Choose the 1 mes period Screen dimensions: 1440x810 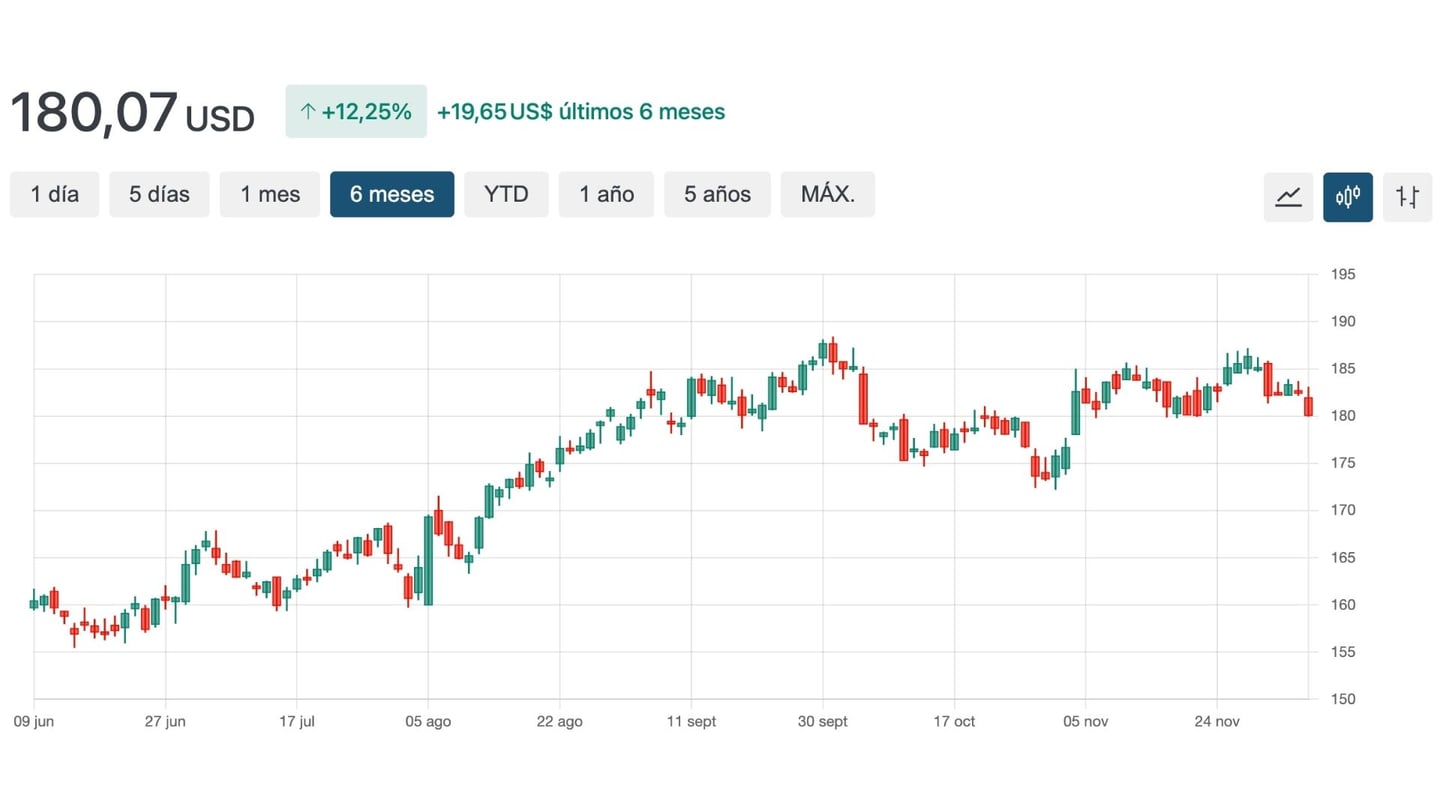pos(270,194)
